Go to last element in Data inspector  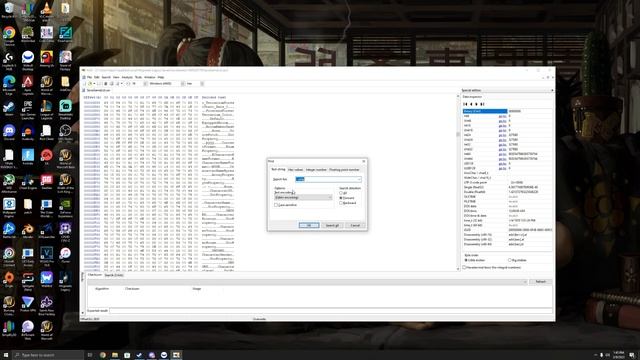coord(482,104)
